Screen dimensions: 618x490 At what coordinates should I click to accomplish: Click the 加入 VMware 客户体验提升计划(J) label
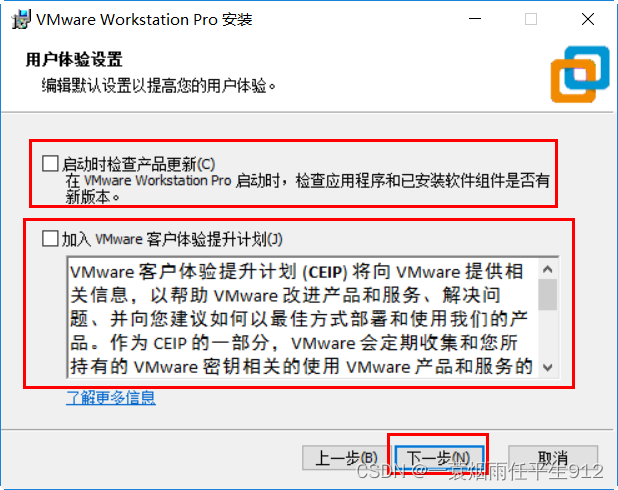(172, 239)
